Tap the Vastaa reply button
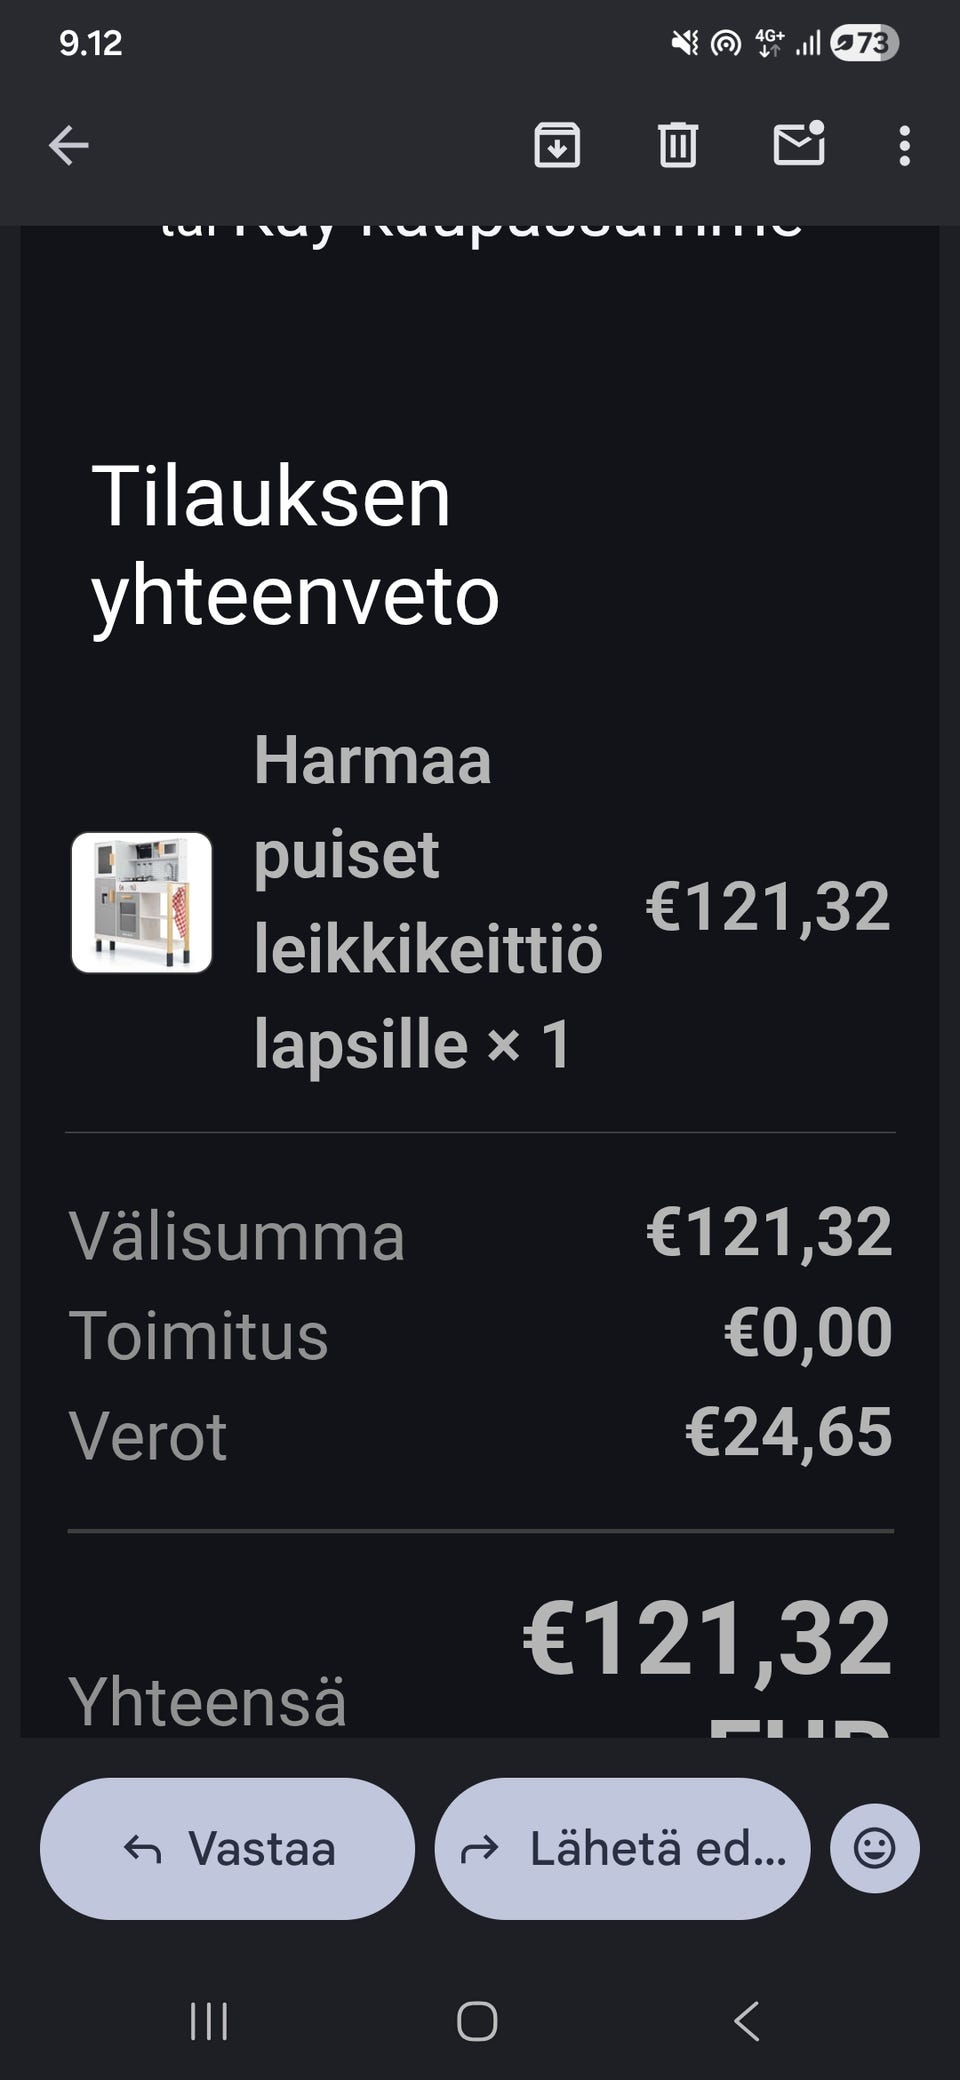Image resolution: width=960 pixels, height=2080 pixels. click(227, 1848)
